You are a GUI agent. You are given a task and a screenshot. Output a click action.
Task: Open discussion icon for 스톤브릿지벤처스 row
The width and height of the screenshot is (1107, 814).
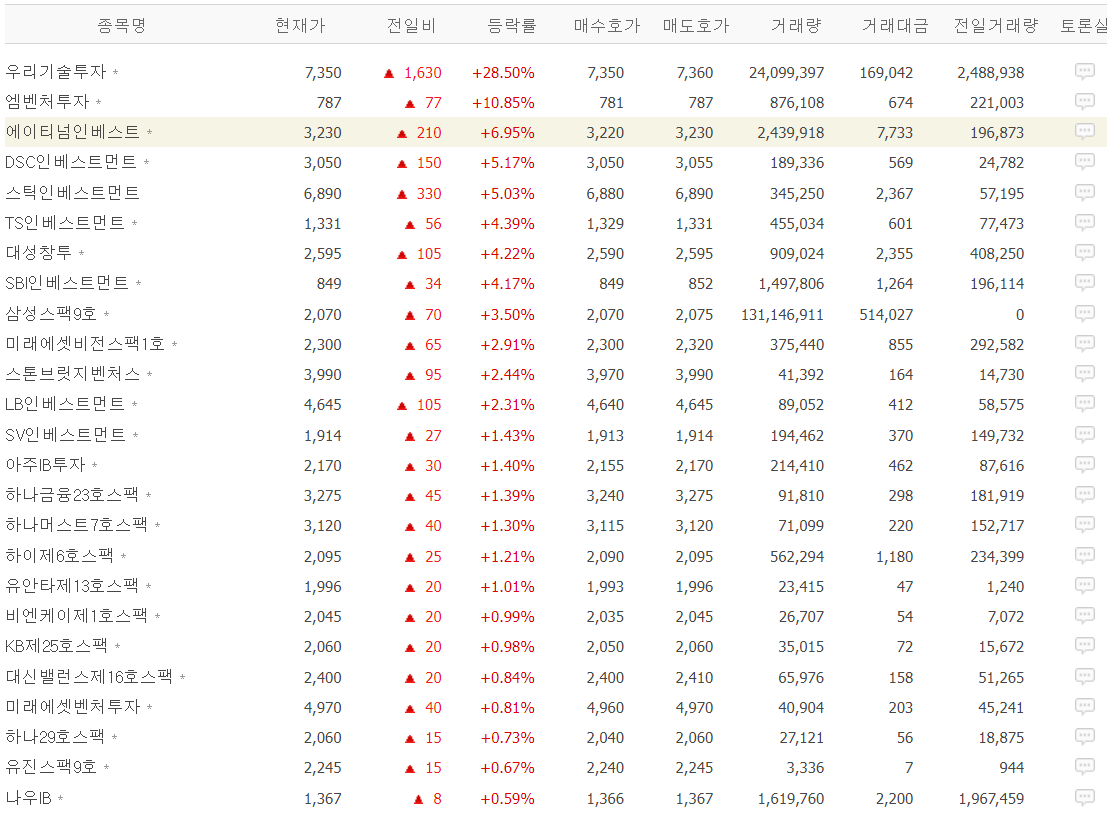(x=1084, y=373)
